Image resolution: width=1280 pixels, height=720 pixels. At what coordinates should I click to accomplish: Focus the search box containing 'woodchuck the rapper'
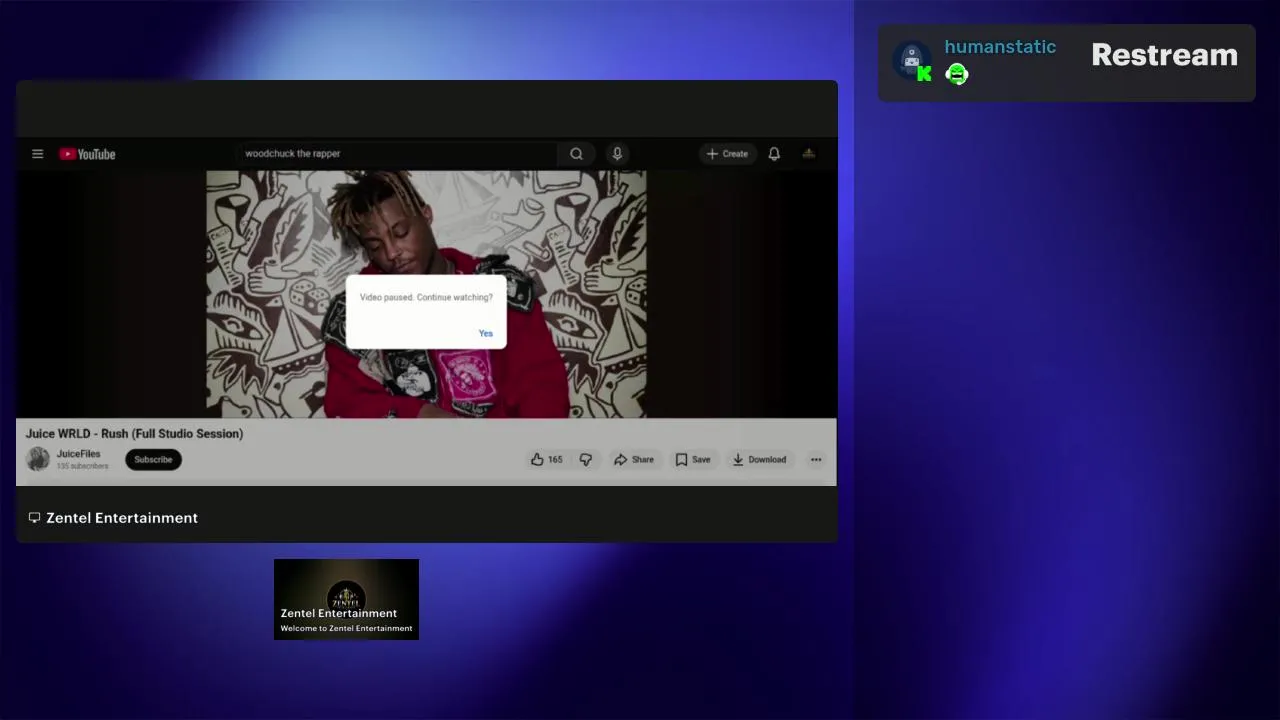coord(398,153)
